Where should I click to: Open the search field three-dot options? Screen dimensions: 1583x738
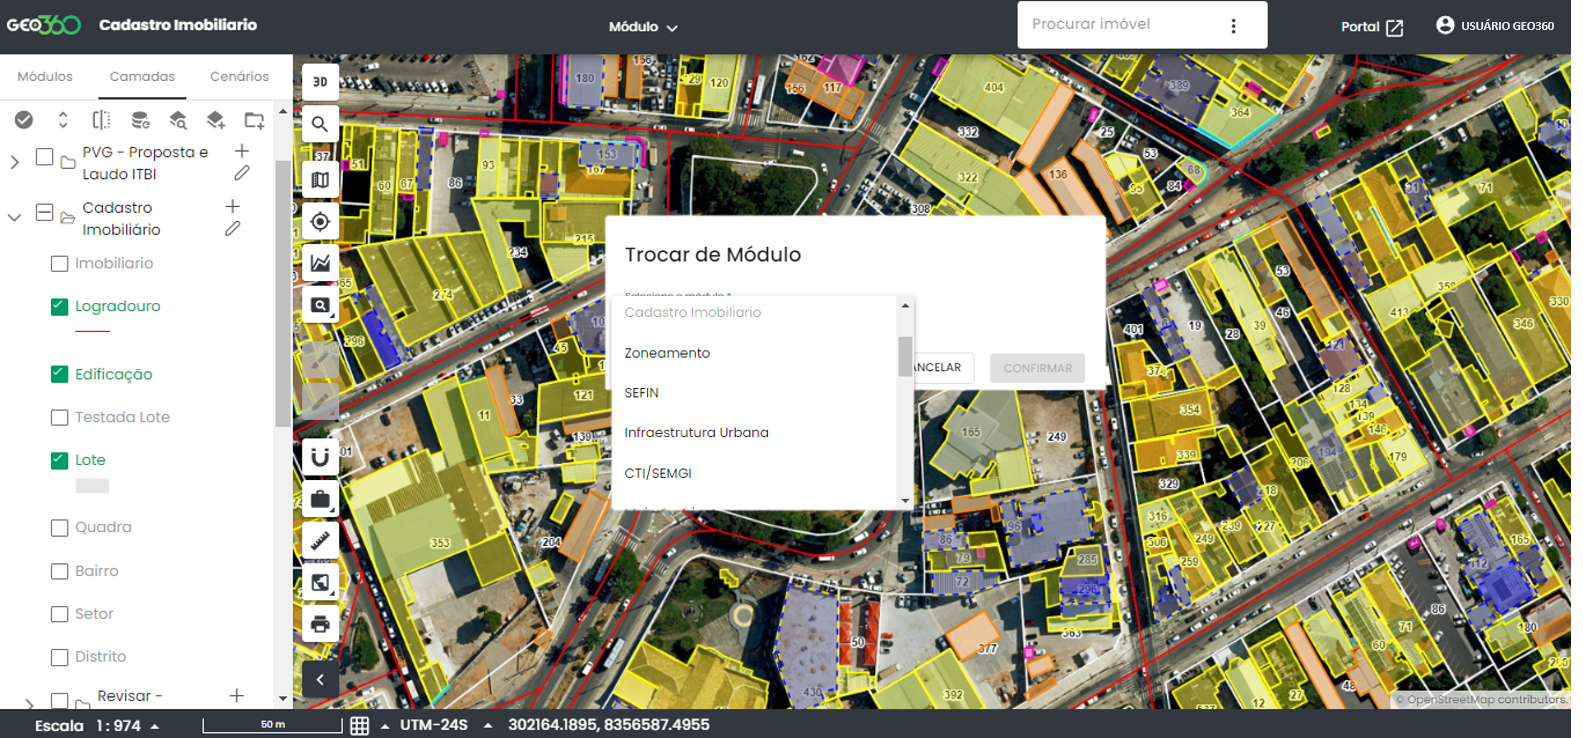pyautogui.click(x=1233, y=26)
